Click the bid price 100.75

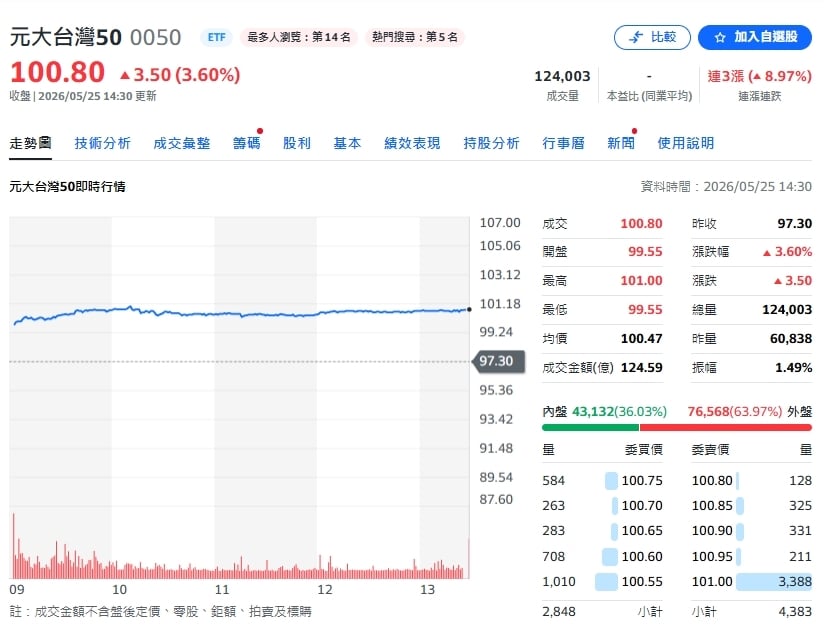coord(642,481)
